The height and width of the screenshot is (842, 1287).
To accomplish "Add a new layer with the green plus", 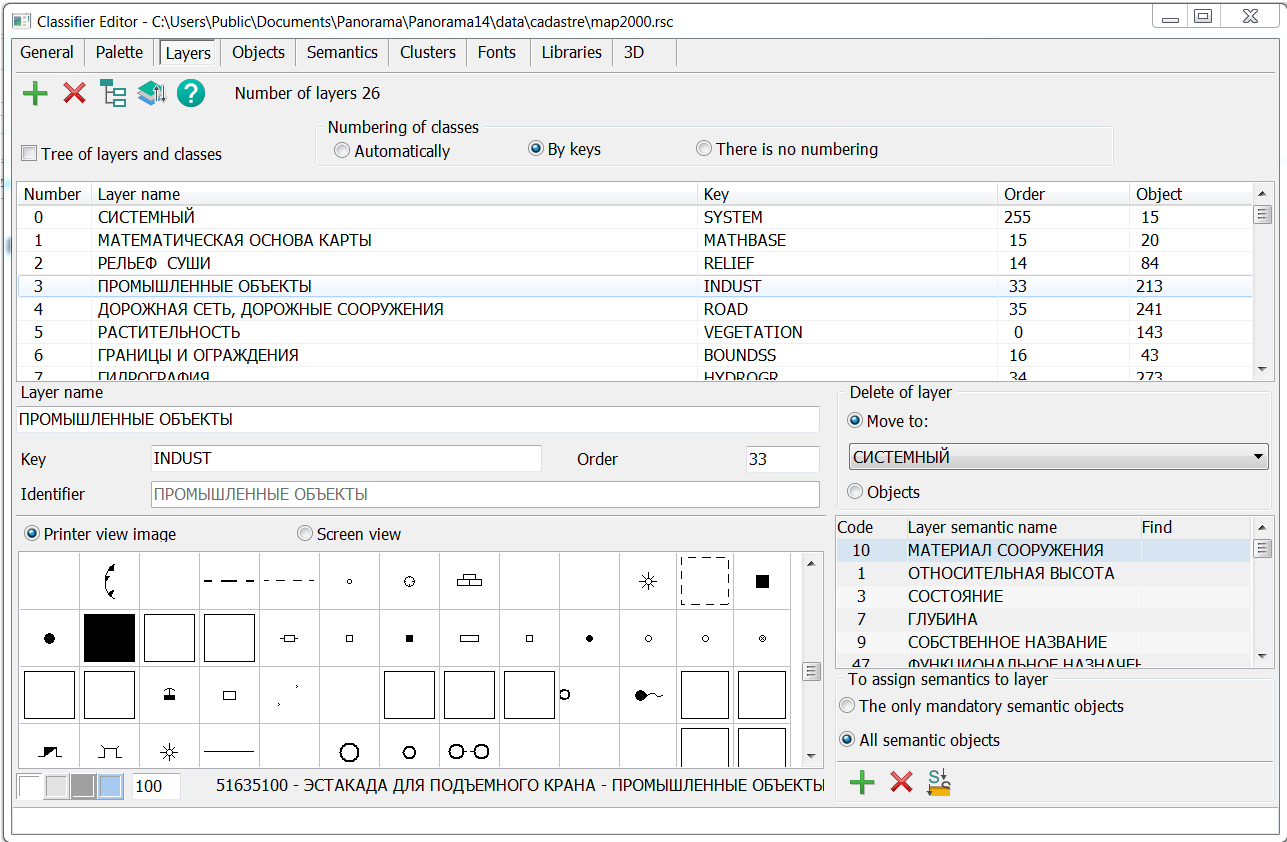I will (x=35, y=94).
